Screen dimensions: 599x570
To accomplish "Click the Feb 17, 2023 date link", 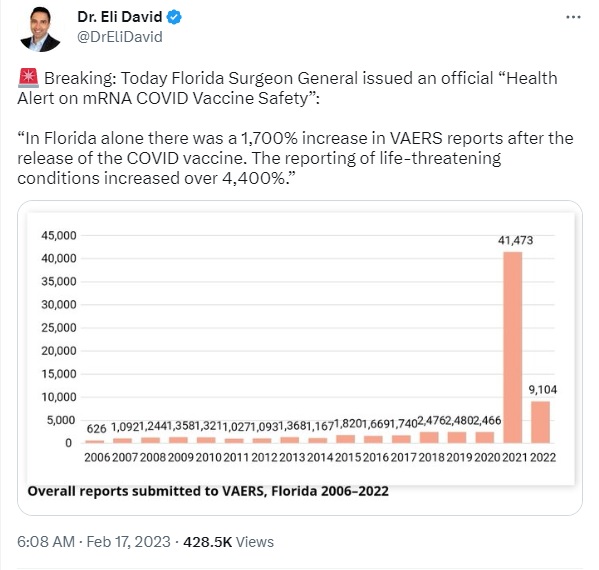I will (x=128, y=542).
